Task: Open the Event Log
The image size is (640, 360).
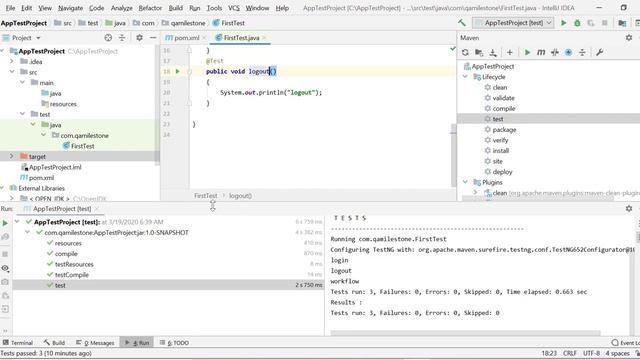Action: 626,342
